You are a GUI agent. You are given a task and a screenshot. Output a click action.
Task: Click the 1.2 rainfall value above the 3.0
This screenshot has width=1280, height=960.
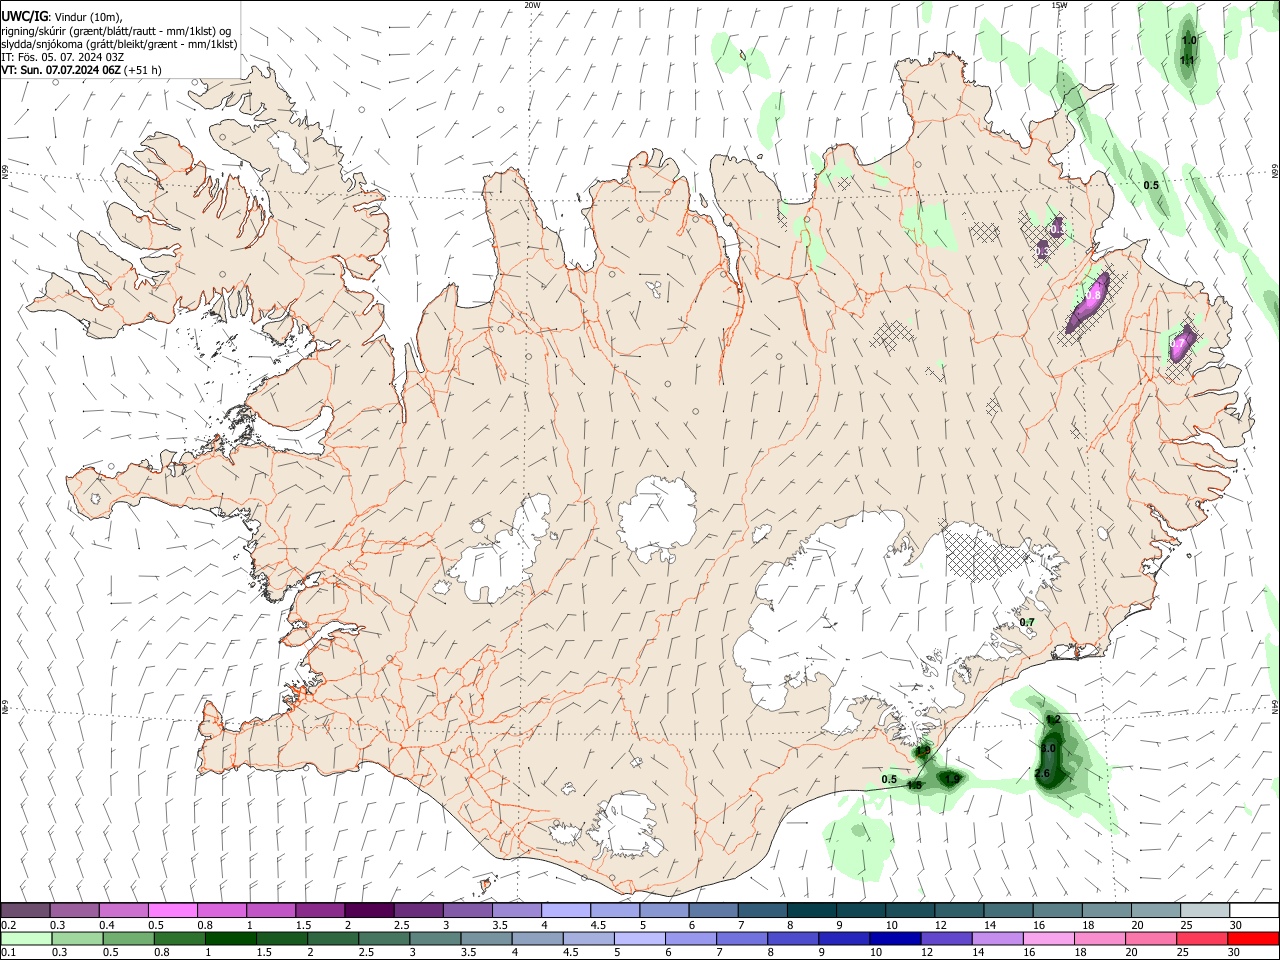[1053, 720]
